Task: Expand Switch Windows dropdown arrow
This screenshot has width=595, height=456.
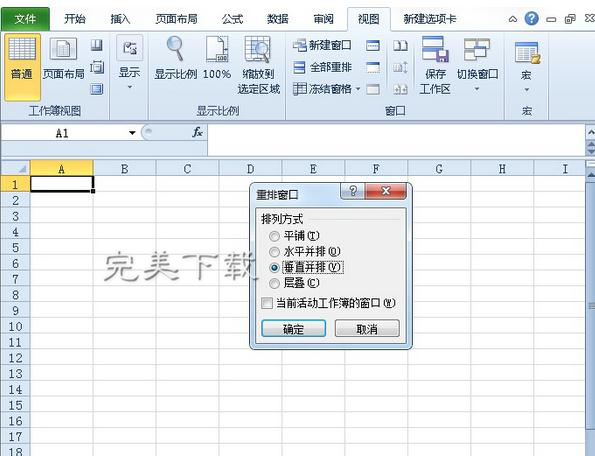Action: (477, 89)
